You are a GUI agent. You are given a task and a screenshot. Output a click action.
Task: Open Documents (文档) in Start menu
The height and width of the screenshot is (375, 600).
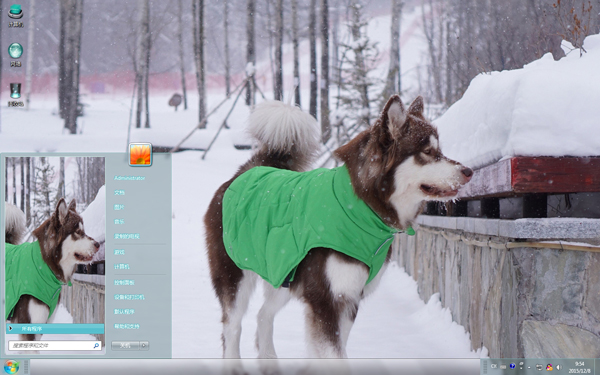119,192
